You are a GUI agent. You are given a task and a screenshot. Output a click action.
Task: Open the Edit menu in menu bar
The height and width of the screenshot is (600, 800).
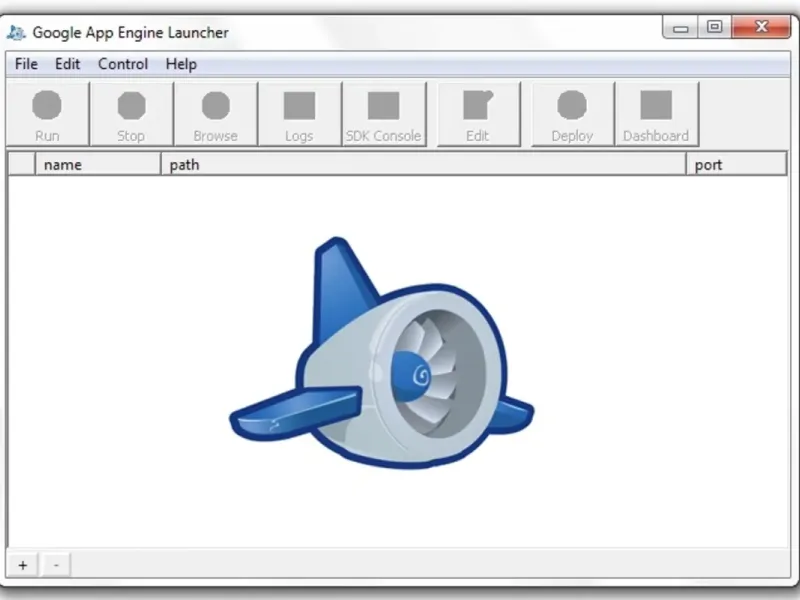click(x=67, y=64)
